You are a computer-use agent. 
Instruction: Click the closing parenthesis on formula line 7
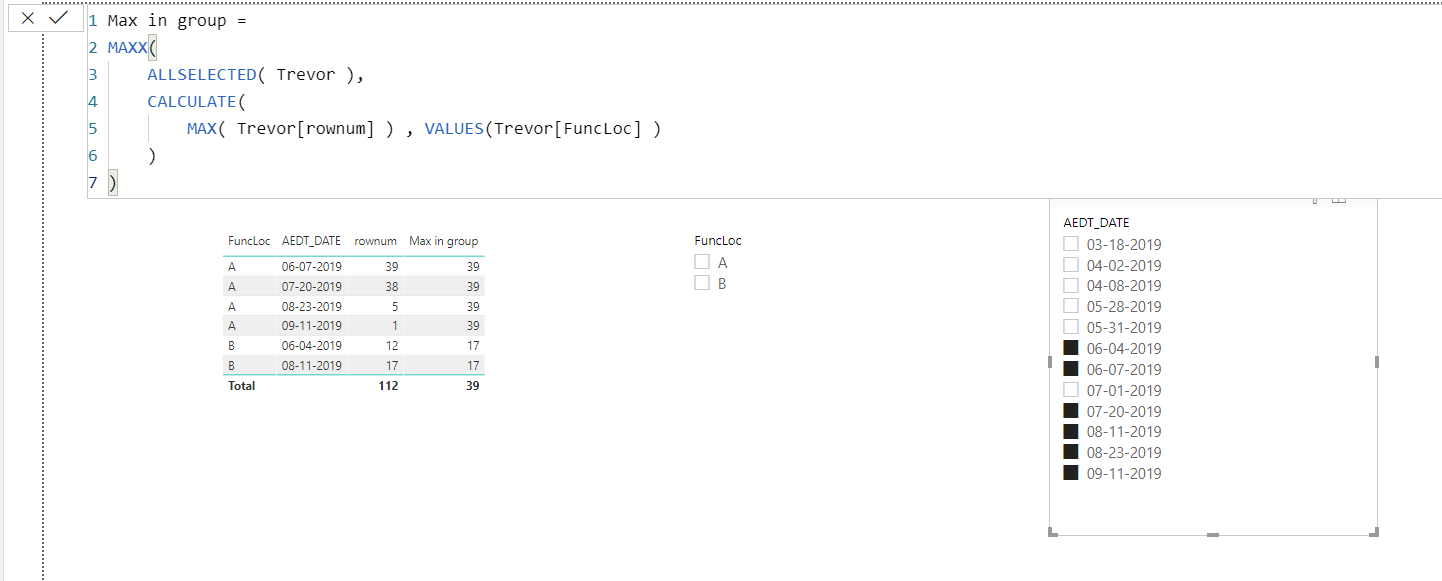point(113,183)
